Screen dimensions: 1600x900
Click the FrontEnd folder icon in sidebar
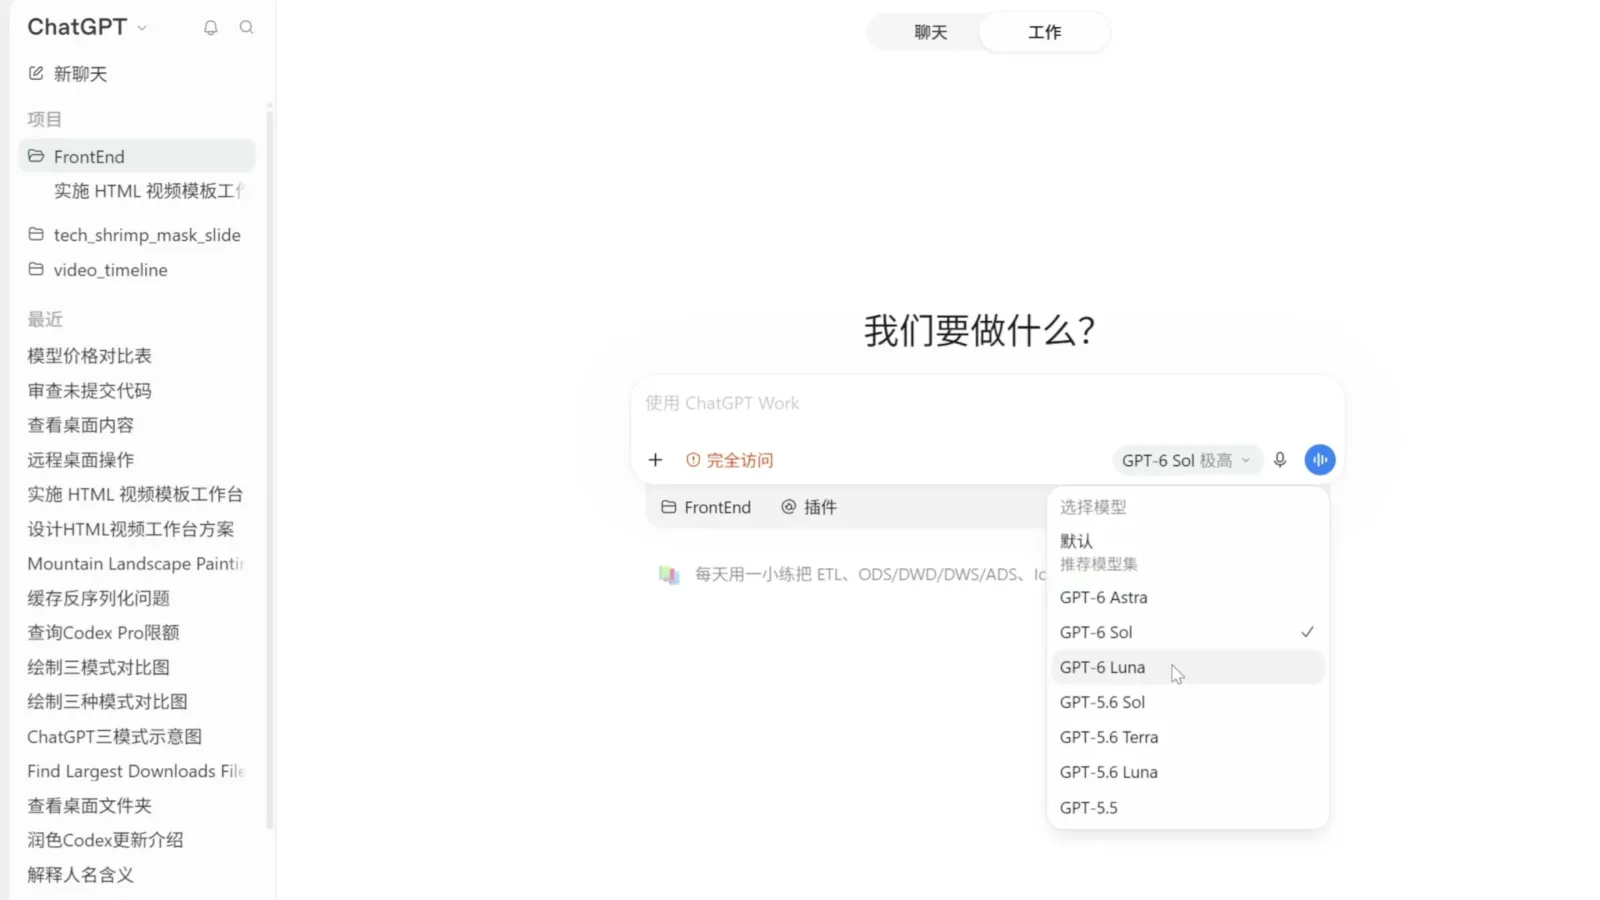(36, 156)
